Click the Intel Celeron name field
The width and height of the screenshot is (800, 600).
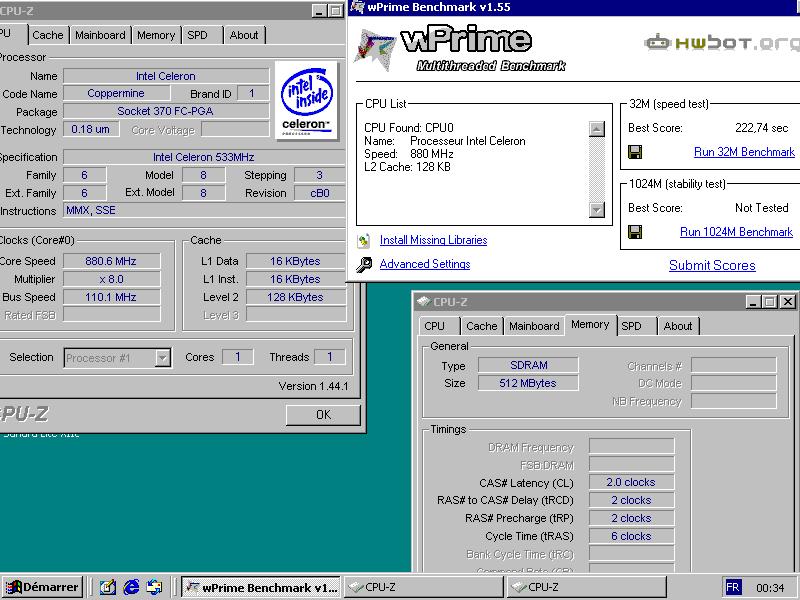click(166, 76)
